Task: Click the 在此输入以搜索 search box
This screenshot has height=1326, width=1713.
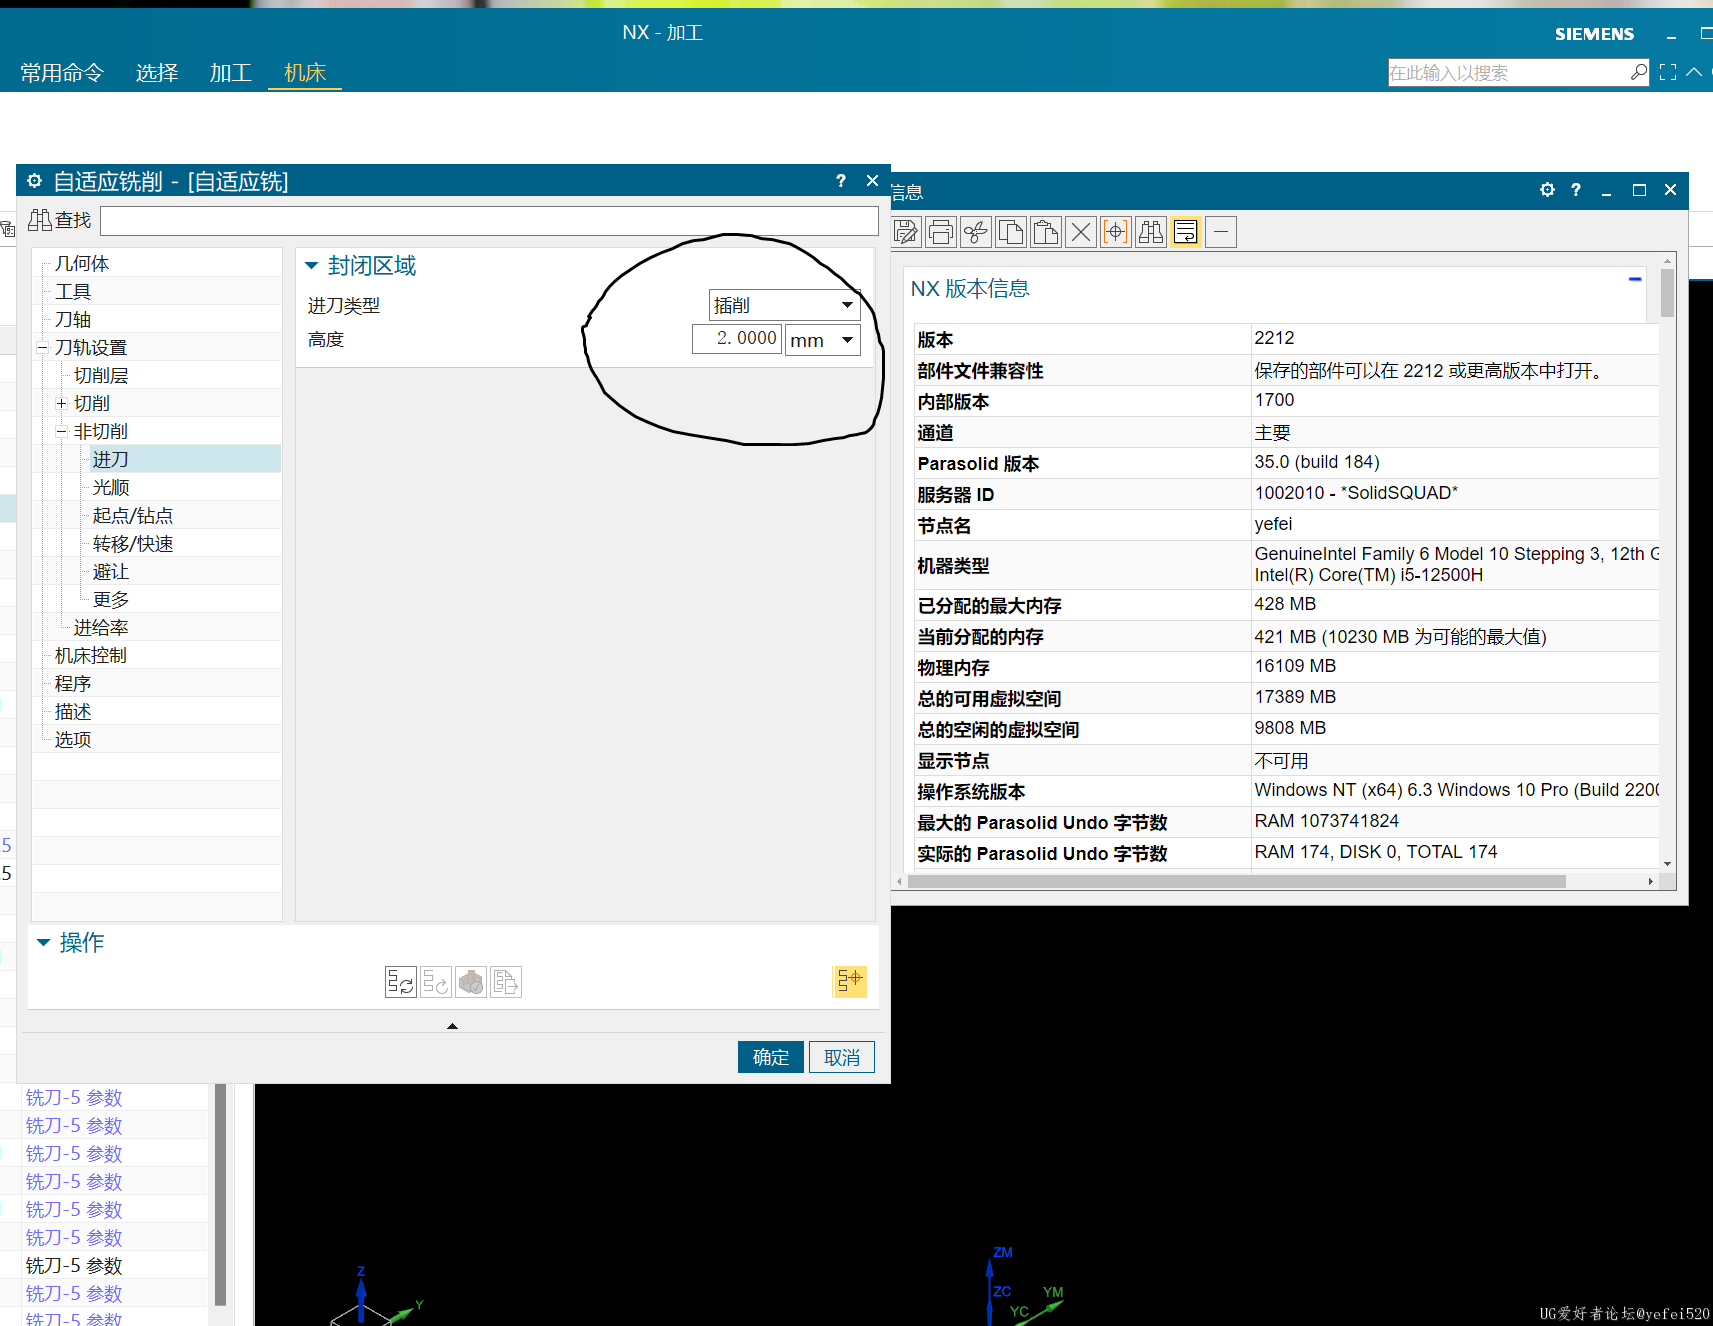Action: (x=1508, y=72)
